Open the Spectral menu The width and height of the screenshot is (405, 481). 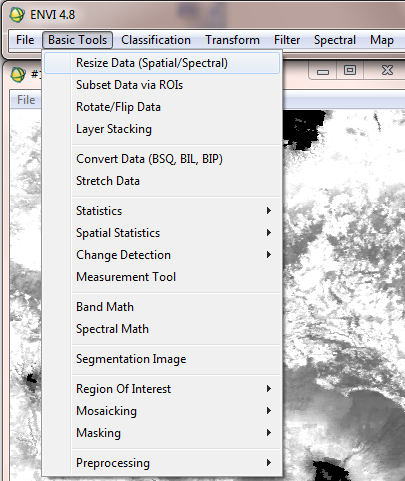coord(335,40)
